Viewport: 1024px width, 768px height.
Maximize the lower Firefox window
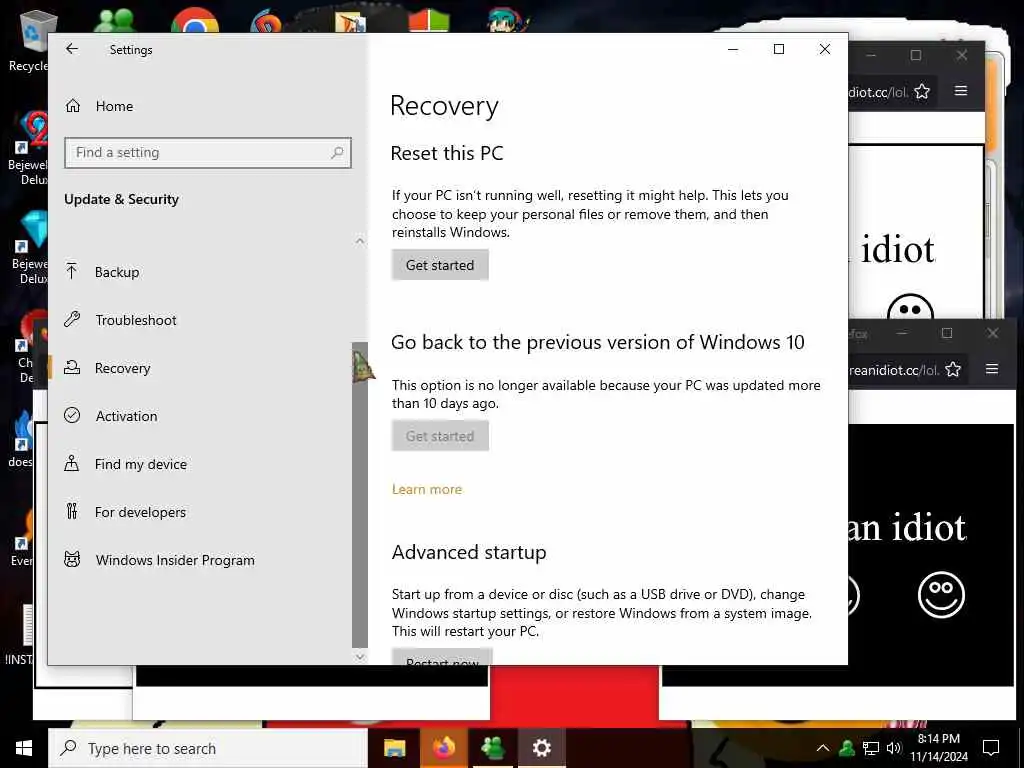click(947, 333)
